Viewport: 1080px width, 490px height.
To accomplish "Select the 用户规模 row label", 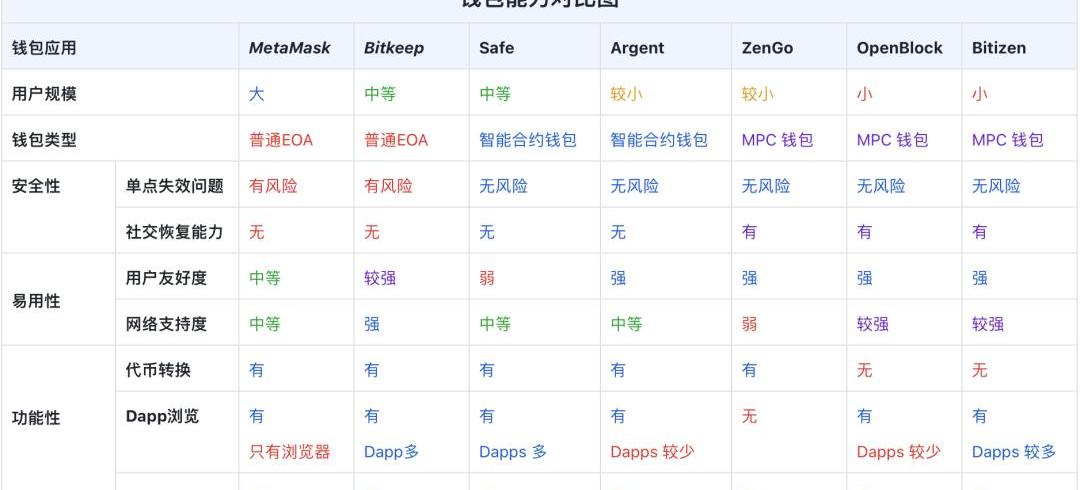I will tap(44, 94).
